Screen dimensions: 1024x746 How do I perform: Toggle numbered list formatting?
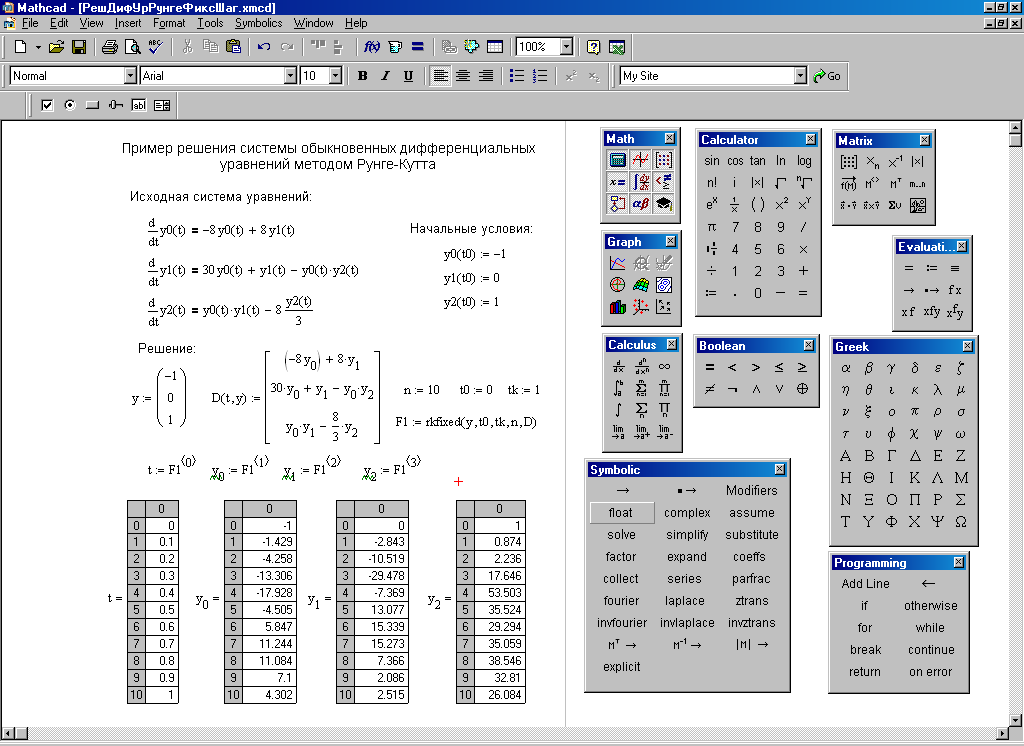(539, 76)
